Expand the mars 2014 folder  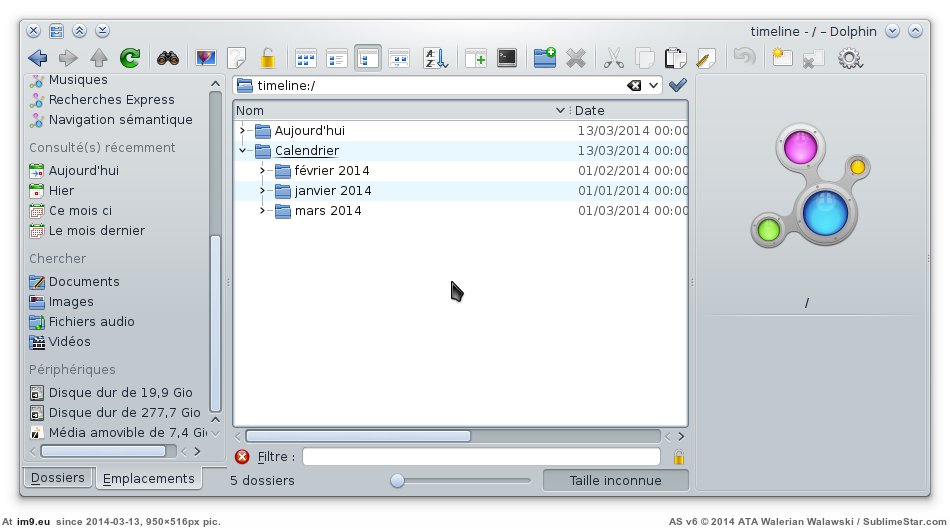click(262, 211)
